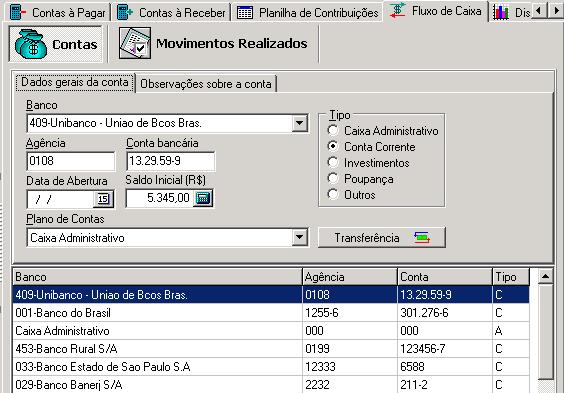Viewport: 564px width, 393px height.
Task: Click the Contas money bags button
Action: click(x=56, y=44)
